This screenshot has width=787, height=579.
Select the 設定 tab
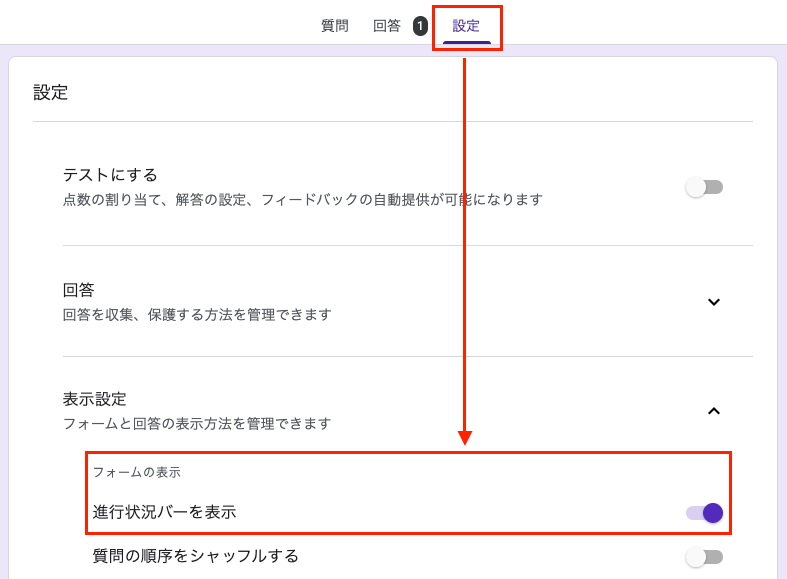466,26
